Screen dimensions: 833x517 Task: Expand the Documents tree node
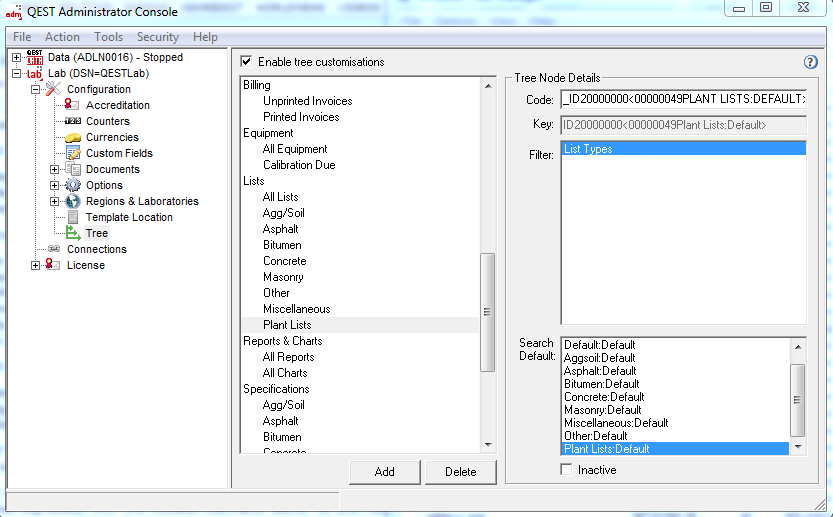[54, 169]
